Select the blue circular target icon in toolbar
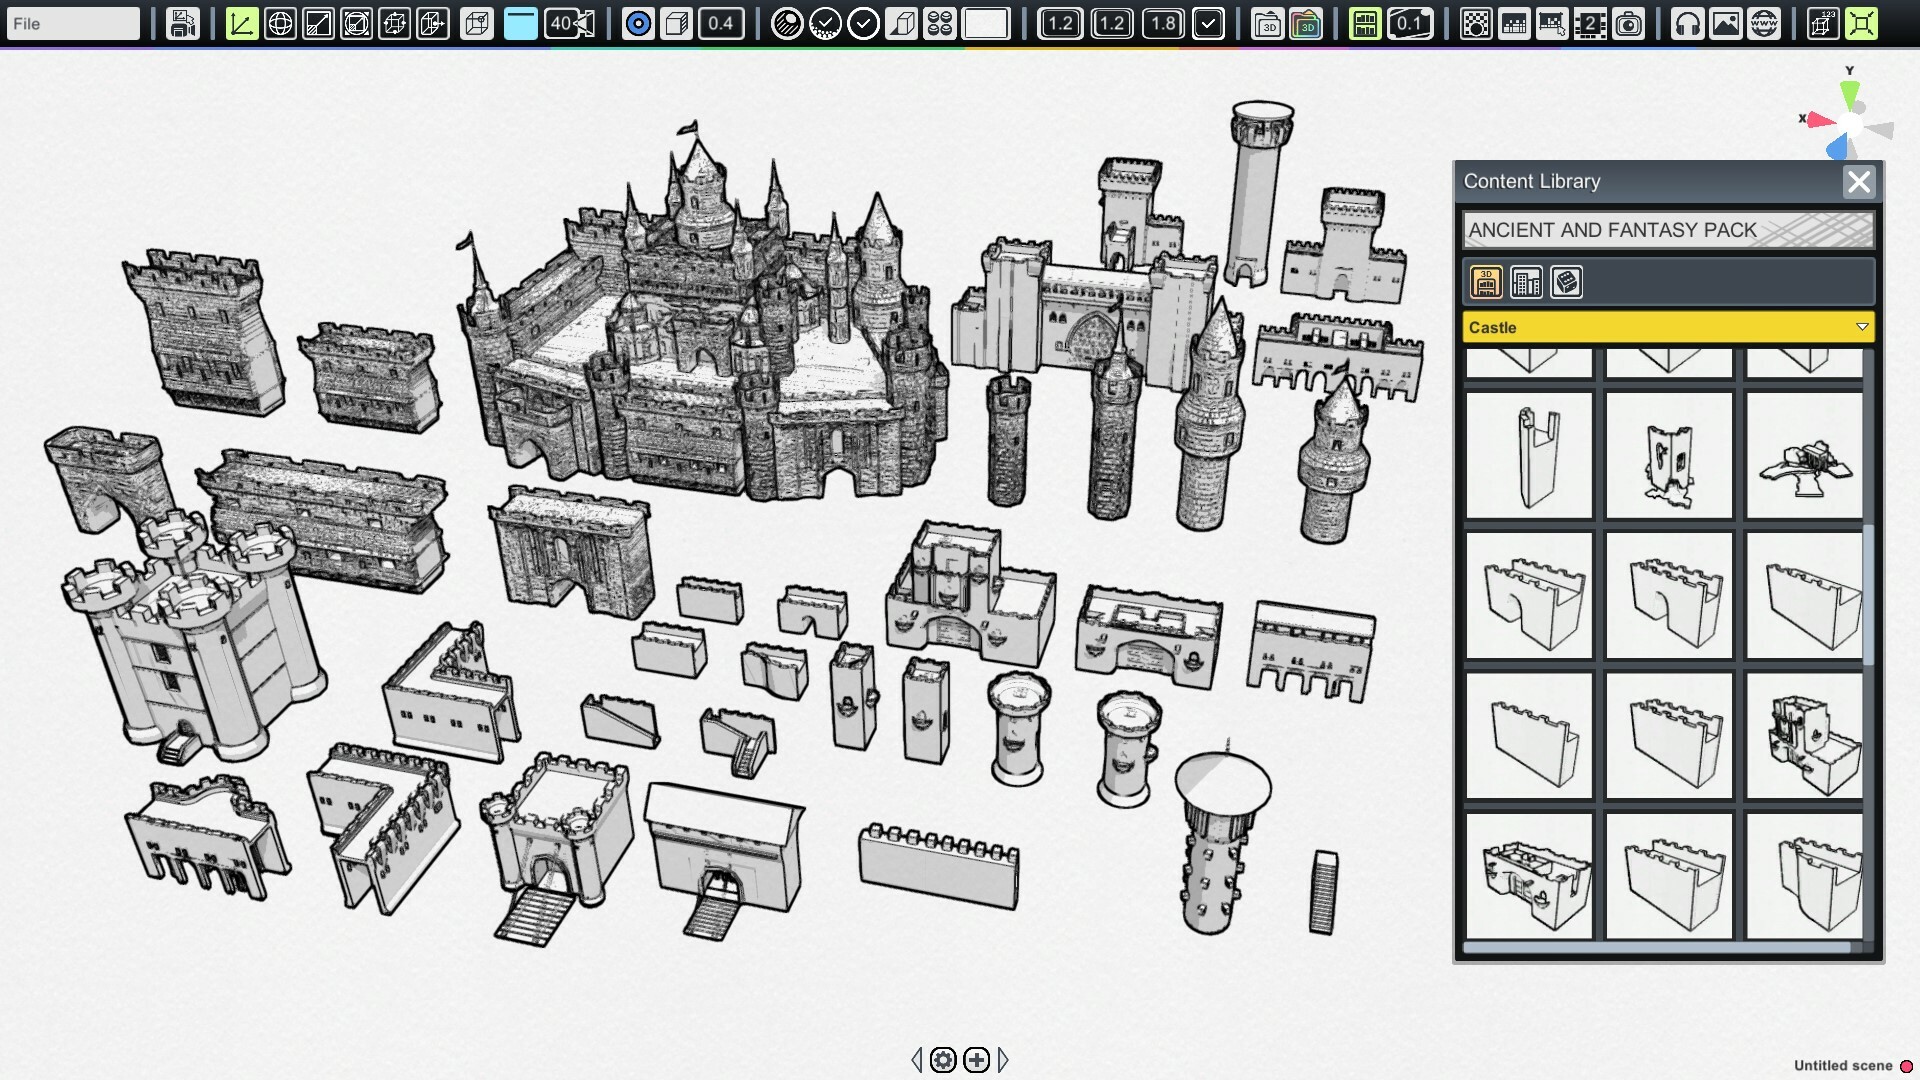Image resolution: width=1920 pixels, height=1080 pixels. click(x=638, y=23)
